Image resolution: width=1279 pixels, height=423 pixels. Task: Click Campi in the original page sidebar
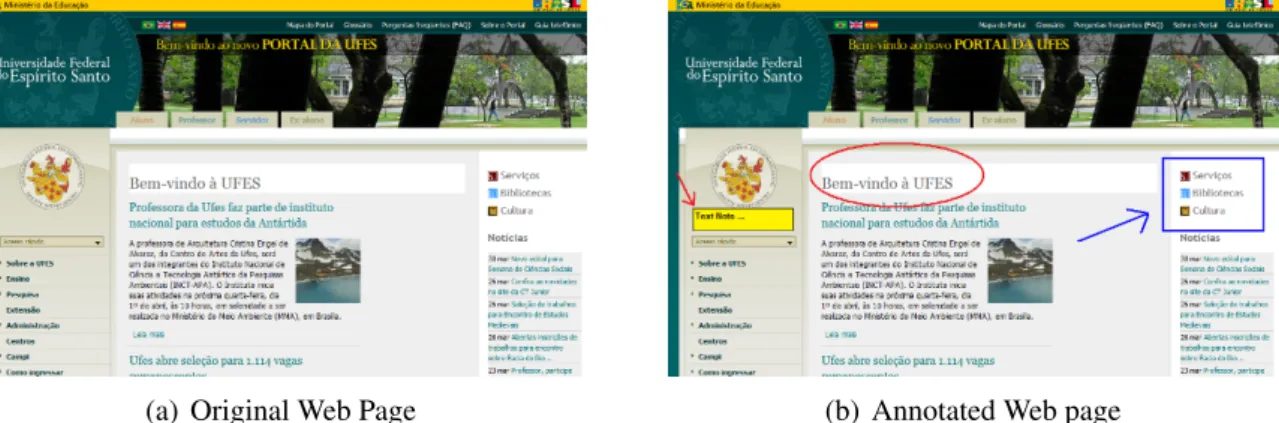(18, 356)
